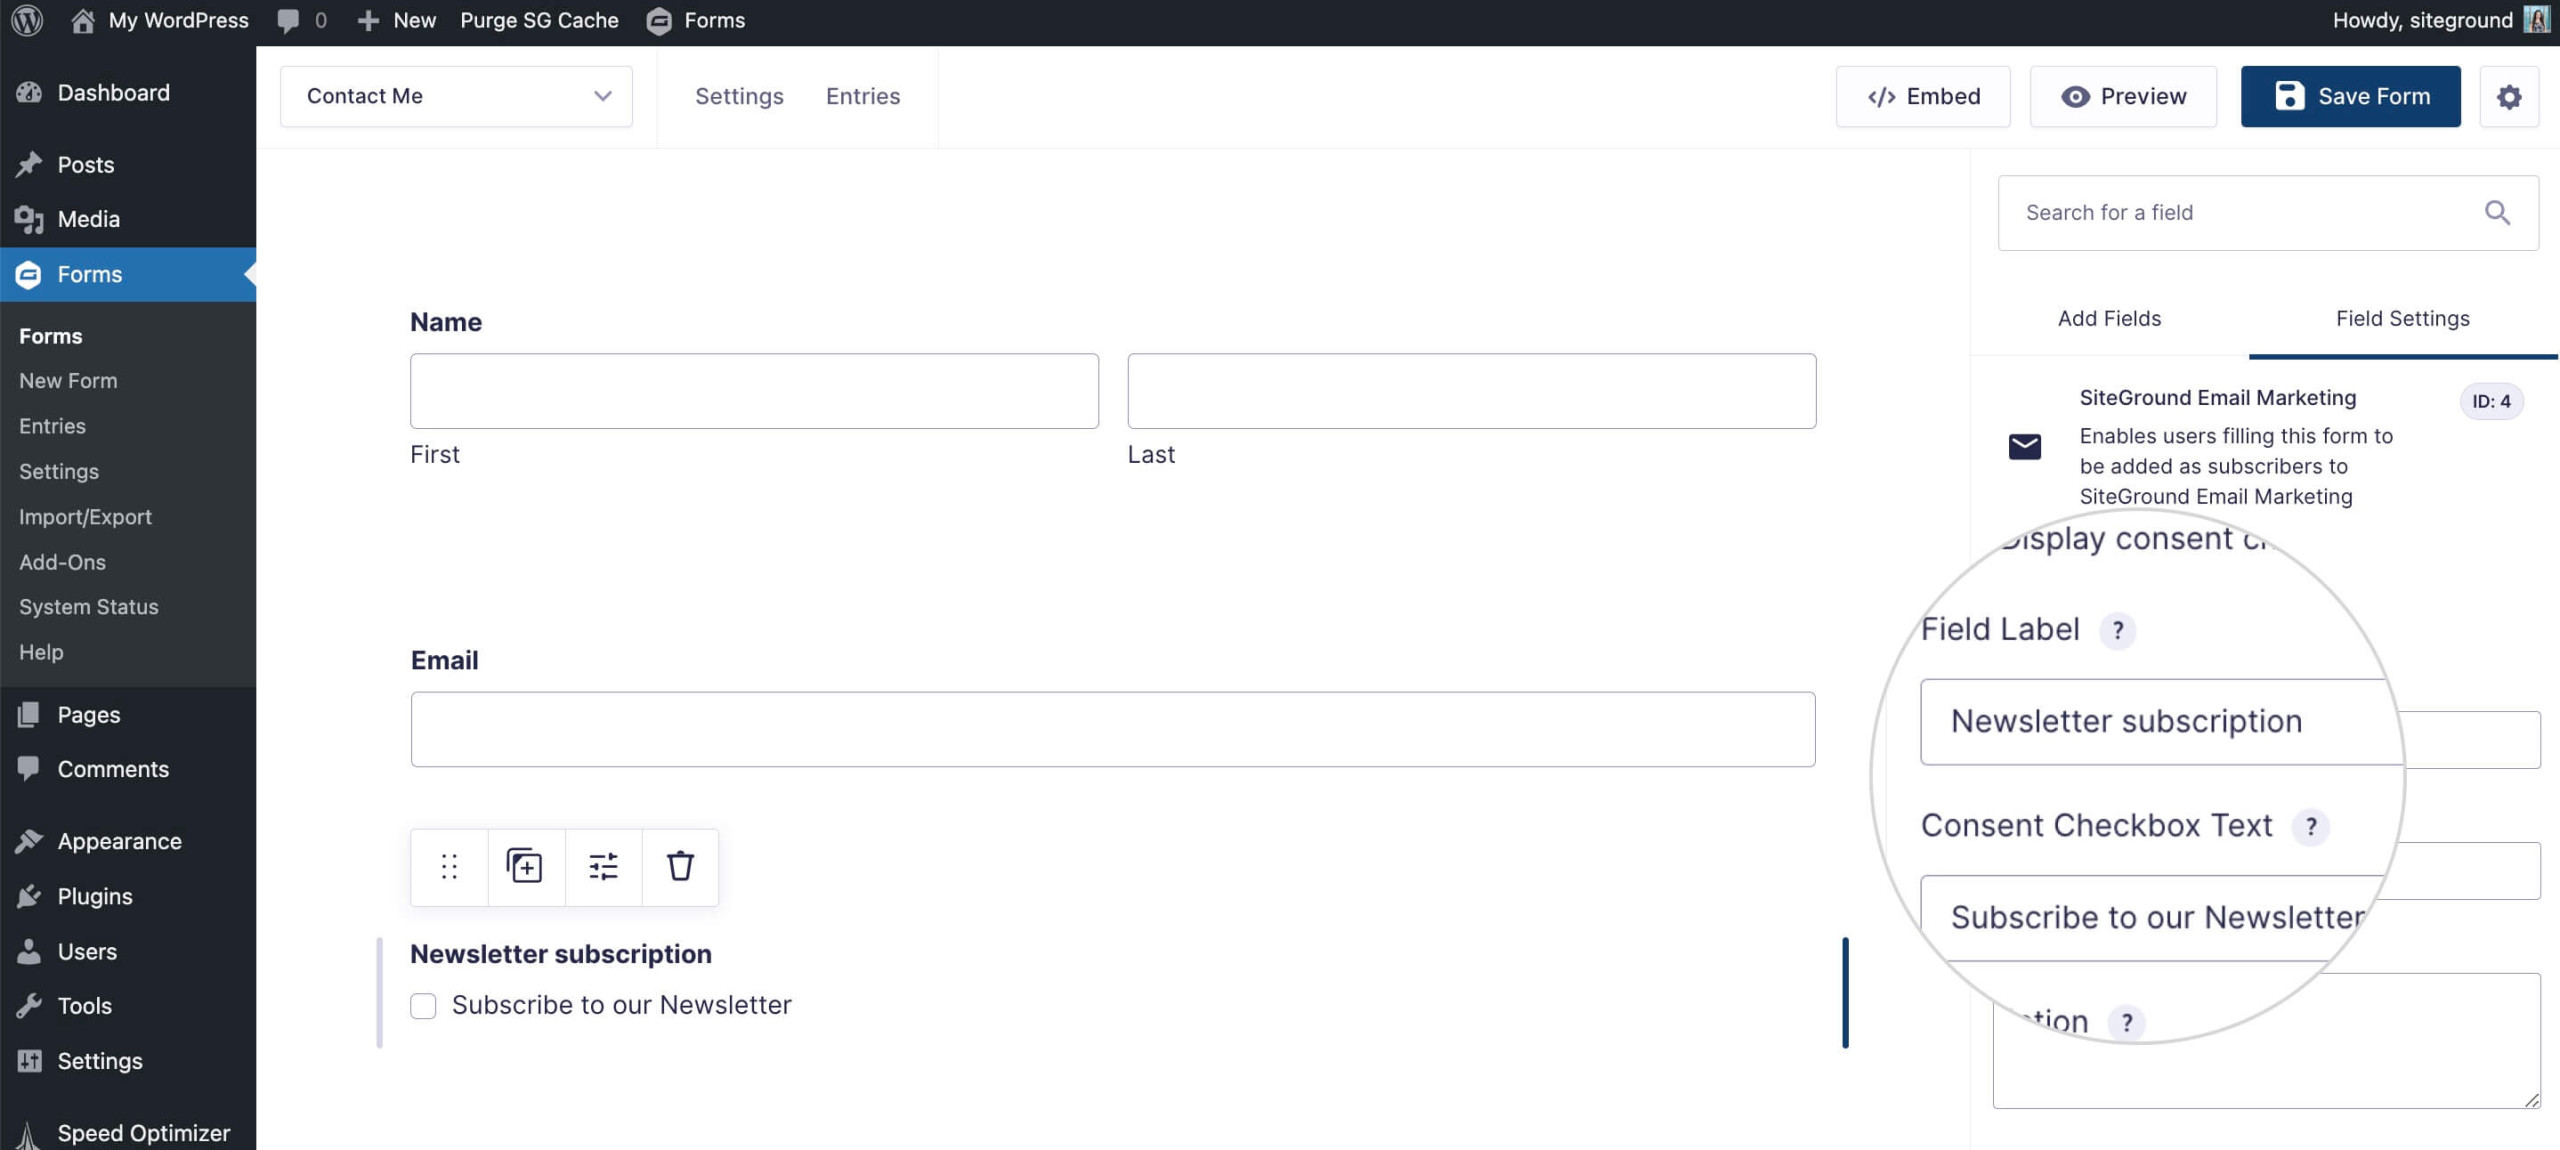Screen dimensions: 2560x1150
Task: Switch to Add Fields tab
Action: [x=2109, y=319]
